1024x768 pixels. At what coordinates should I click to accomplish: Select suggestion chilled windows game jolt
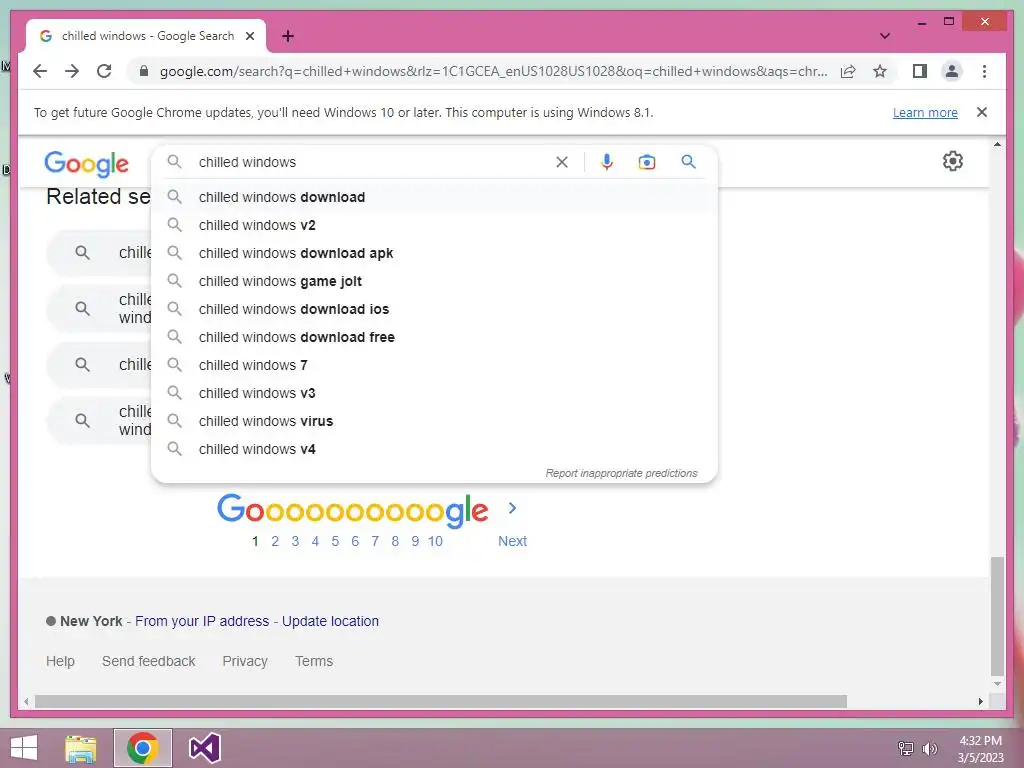click(434, 281)
